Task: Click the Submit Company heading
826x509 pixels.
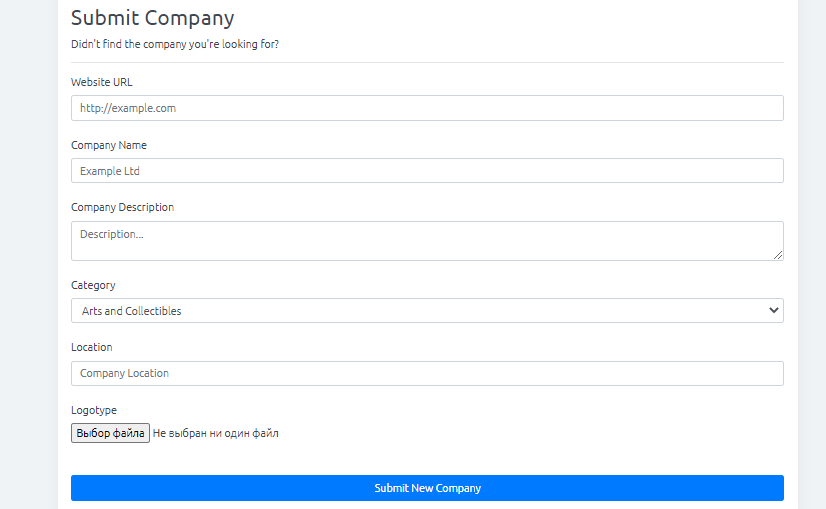Action: coord(153,18)
